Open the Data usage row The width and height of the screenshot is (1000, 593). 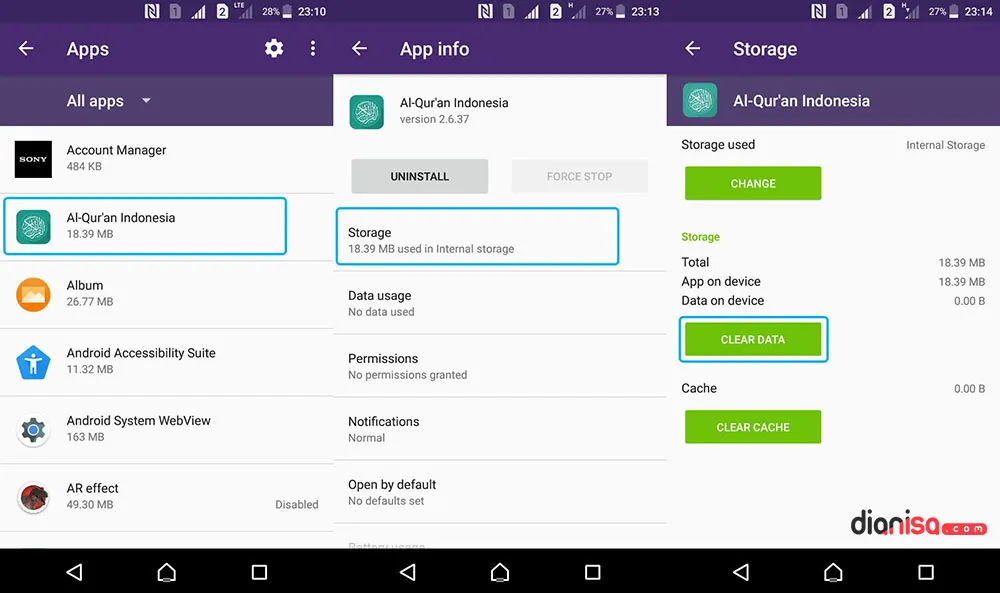[x=477, y=302]
